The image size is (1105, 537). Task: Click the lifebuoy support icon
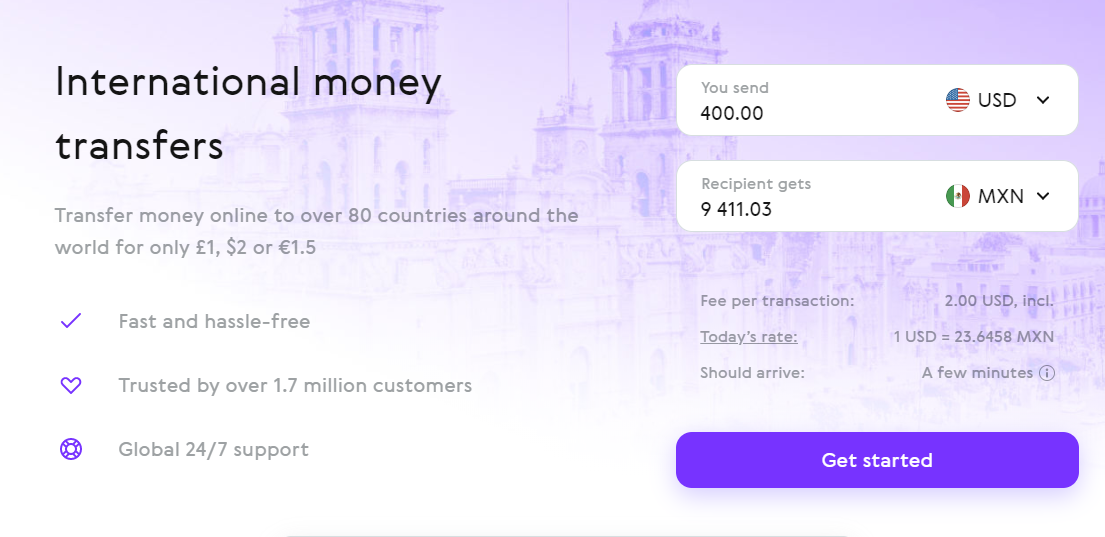point(71,449)
